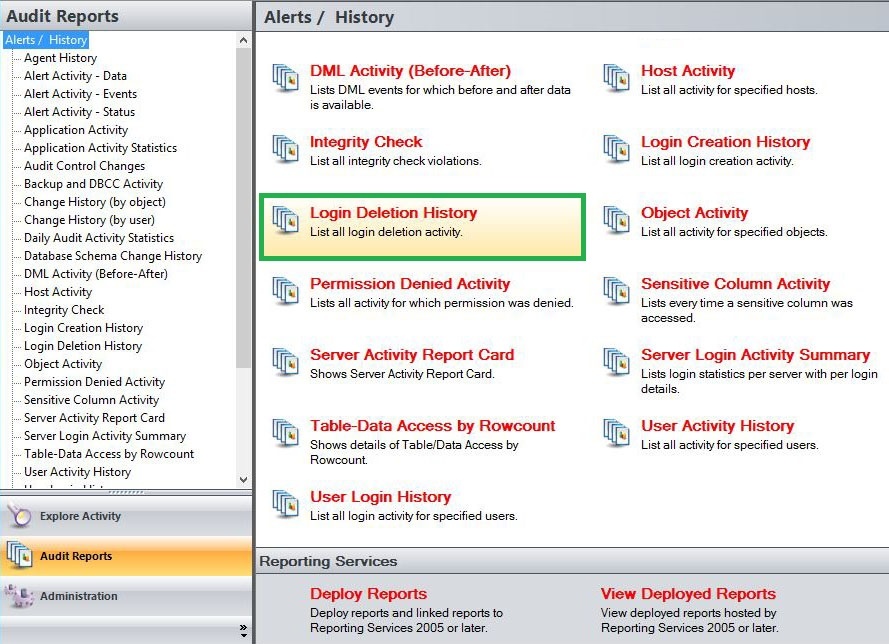
Task: Click the report icon next to Login Creation History heading
Action: tap(616, 148)
